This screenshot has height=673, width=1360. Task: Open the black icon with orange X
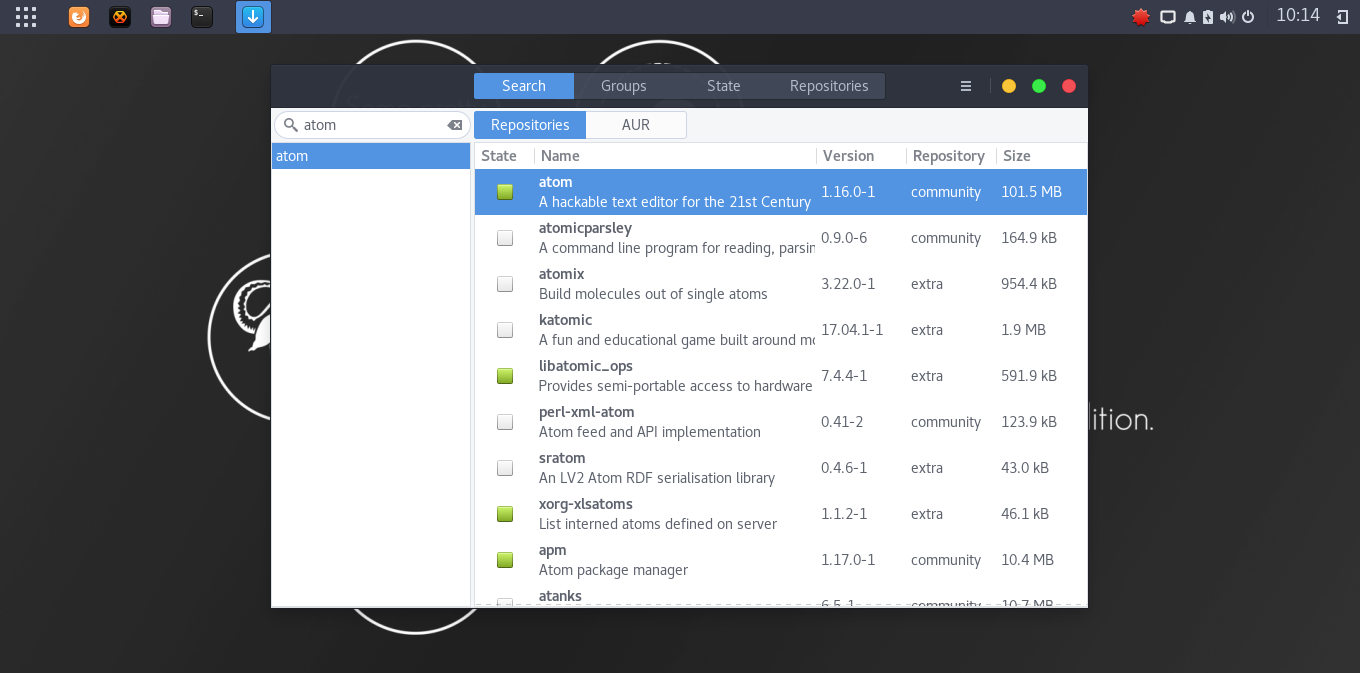click(x=120, y=17)
